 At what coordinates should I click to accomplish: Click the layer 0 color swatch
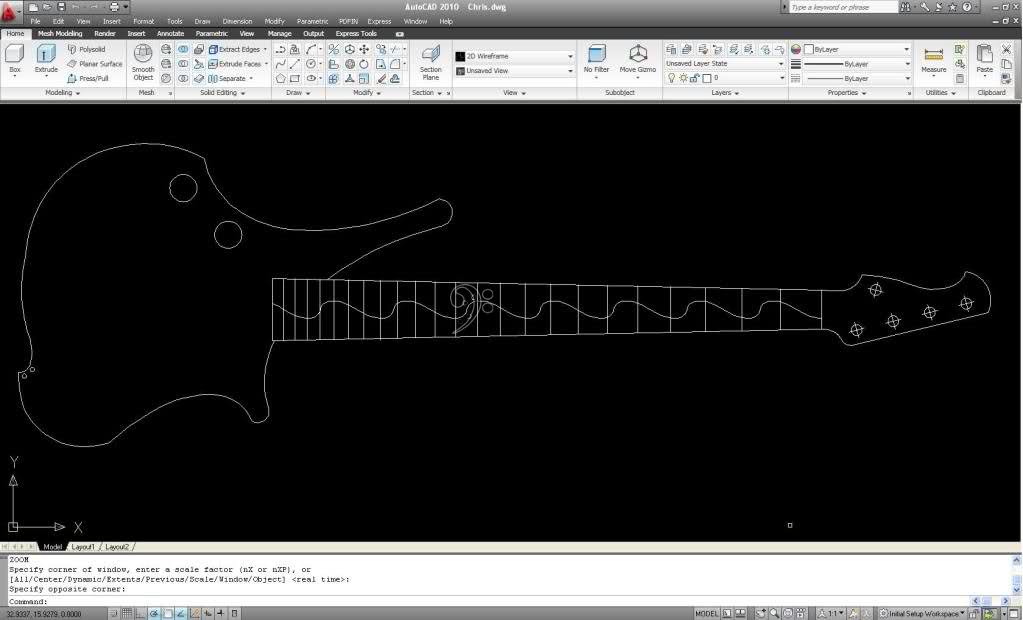[x=707, y=78]
